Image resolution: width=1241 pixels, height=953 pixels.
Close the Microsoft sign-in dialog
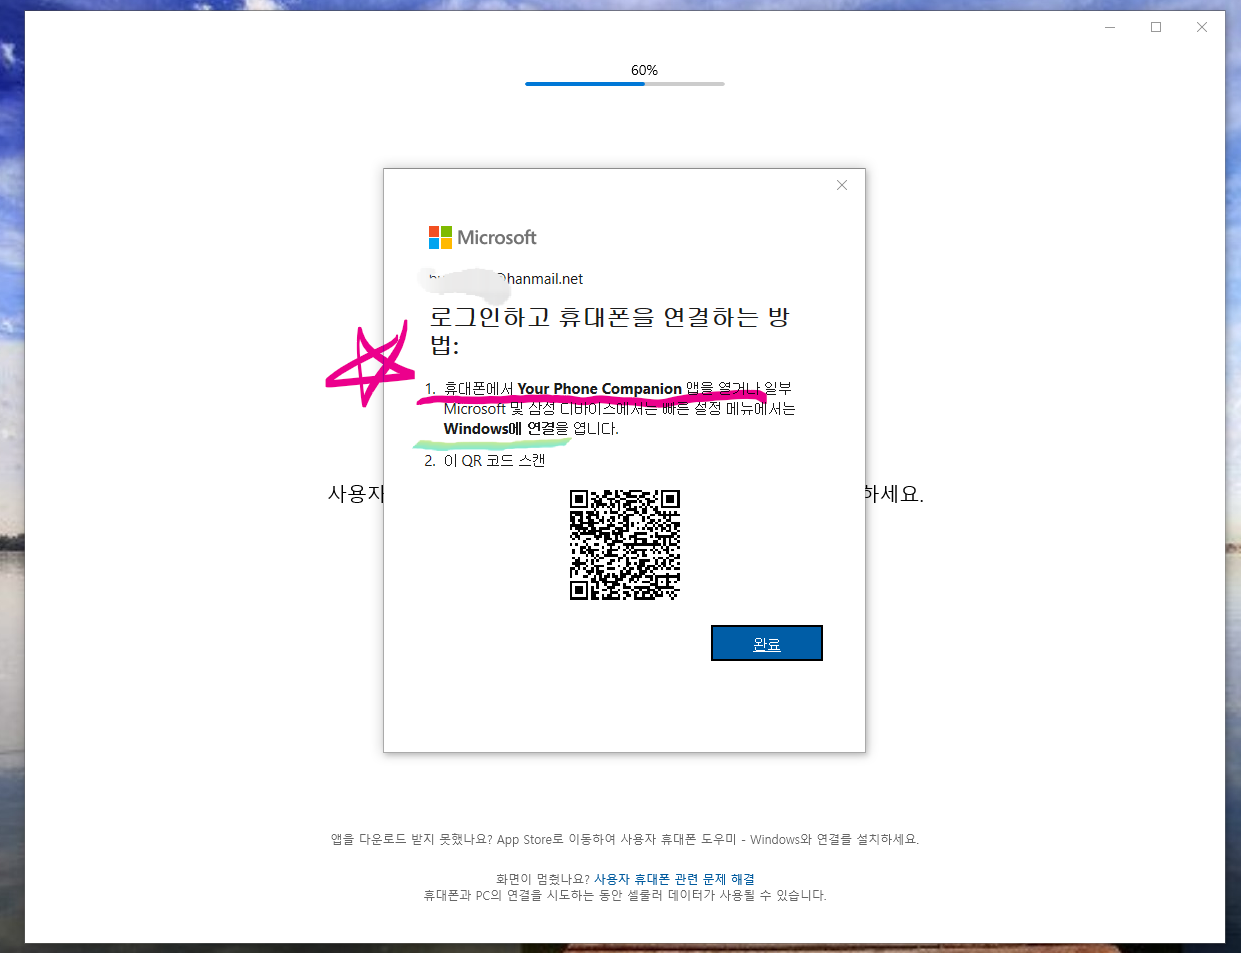coord(842,185)
